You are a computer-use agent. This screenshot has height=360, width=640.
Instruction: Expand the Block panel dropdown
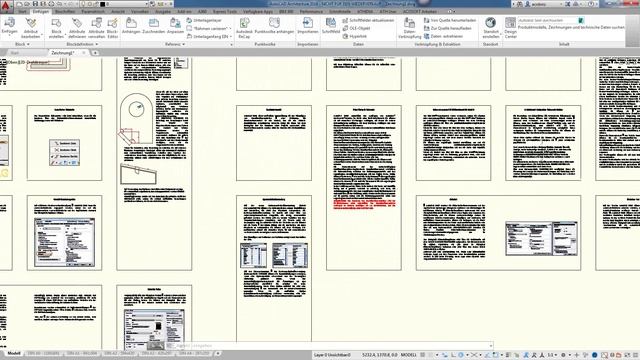tap(22, 44)
